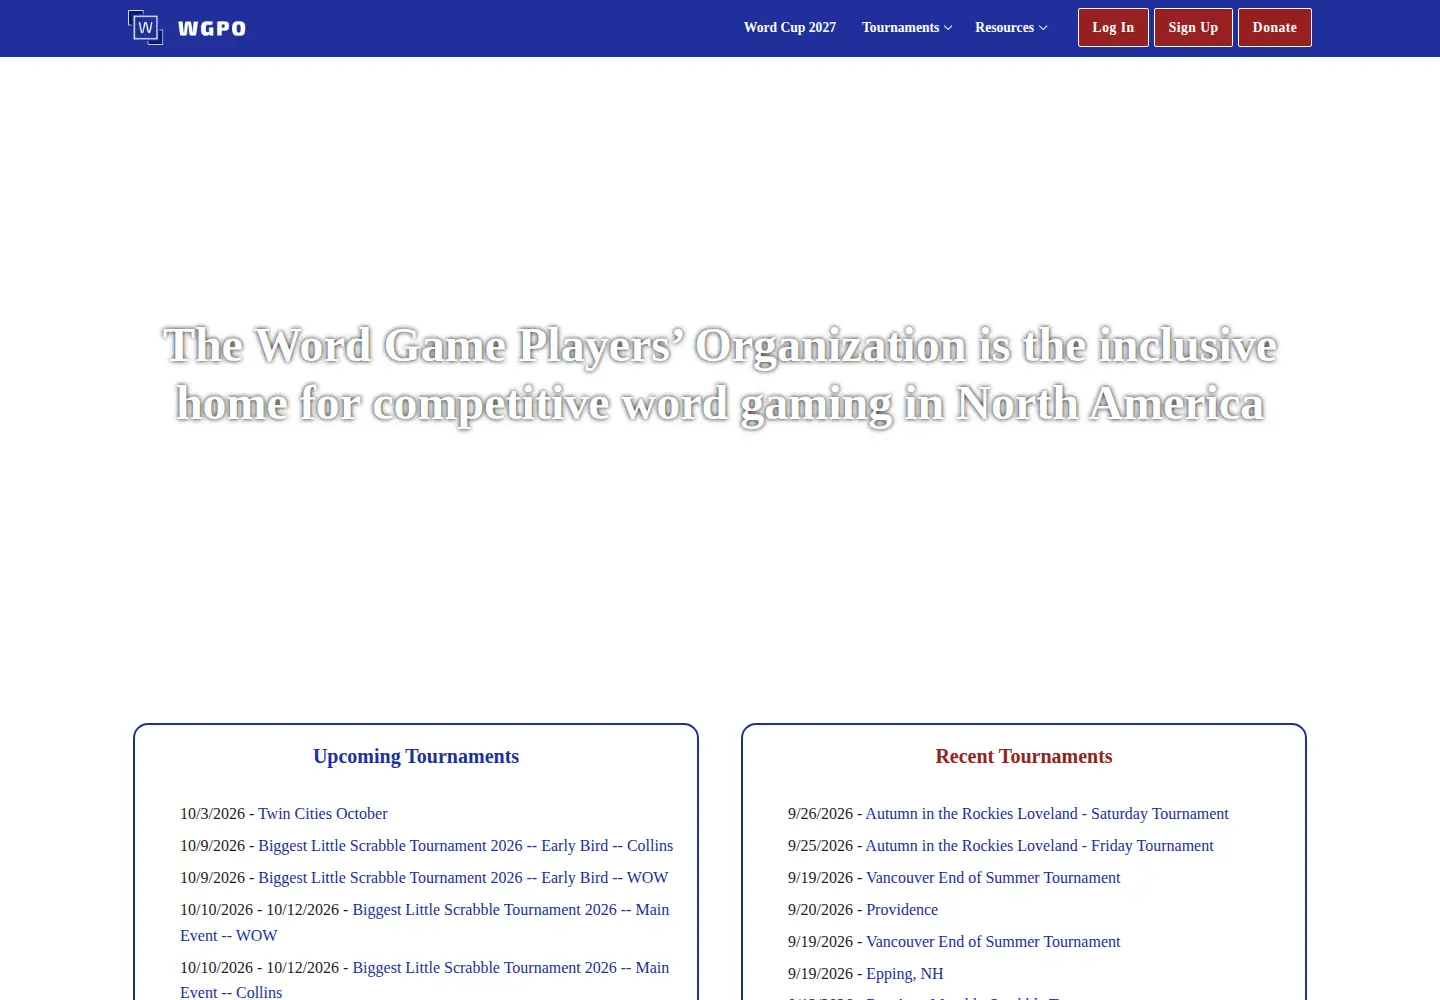Click the WGPO logo icon
This screenshot has height=1000, width=1440.
(x=145, y=27)
